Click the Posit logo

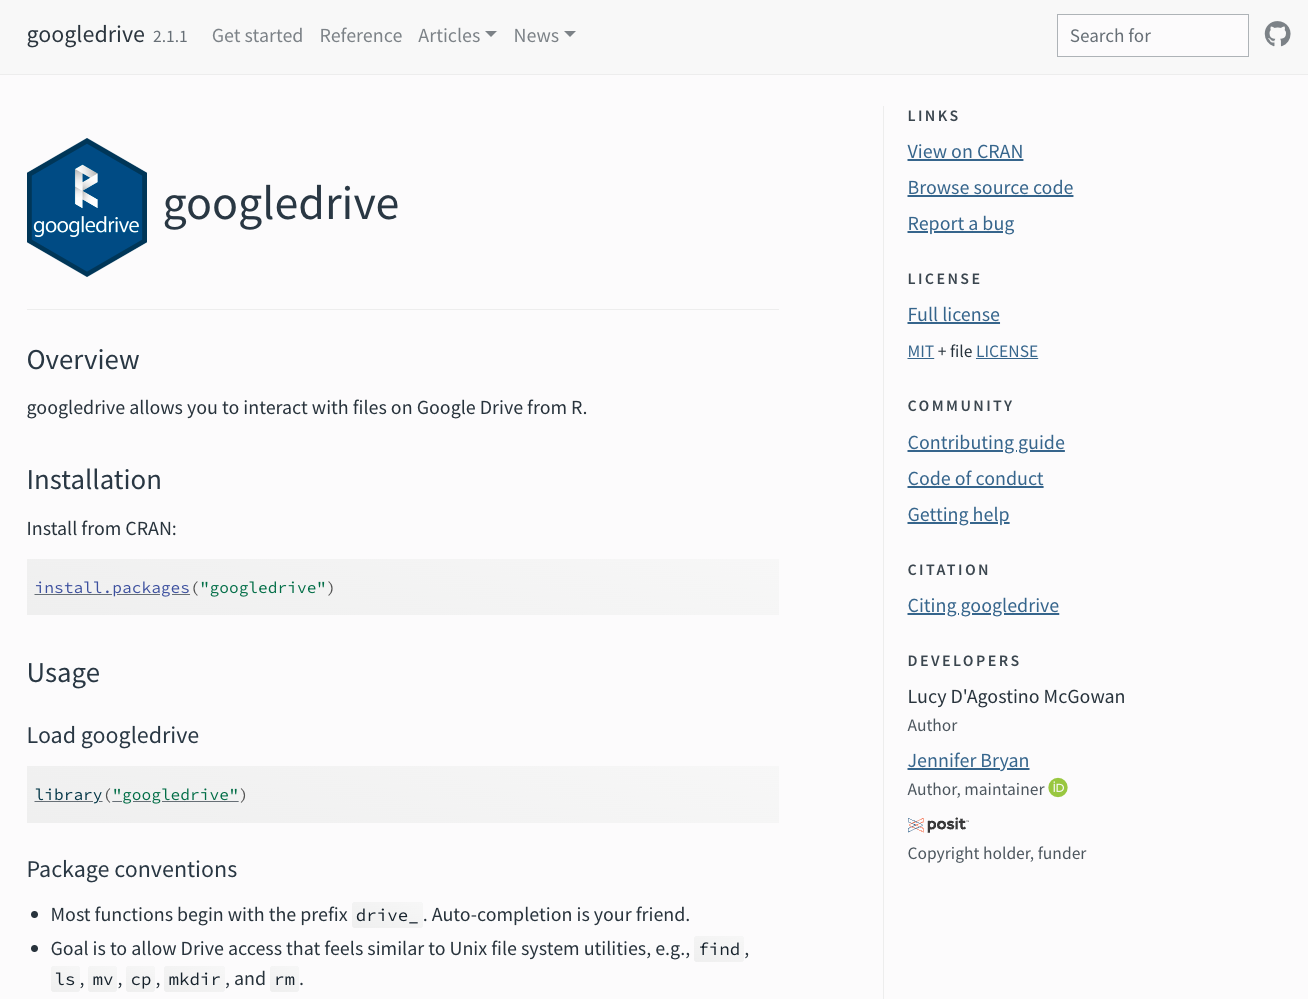click(x=937, y=825)
